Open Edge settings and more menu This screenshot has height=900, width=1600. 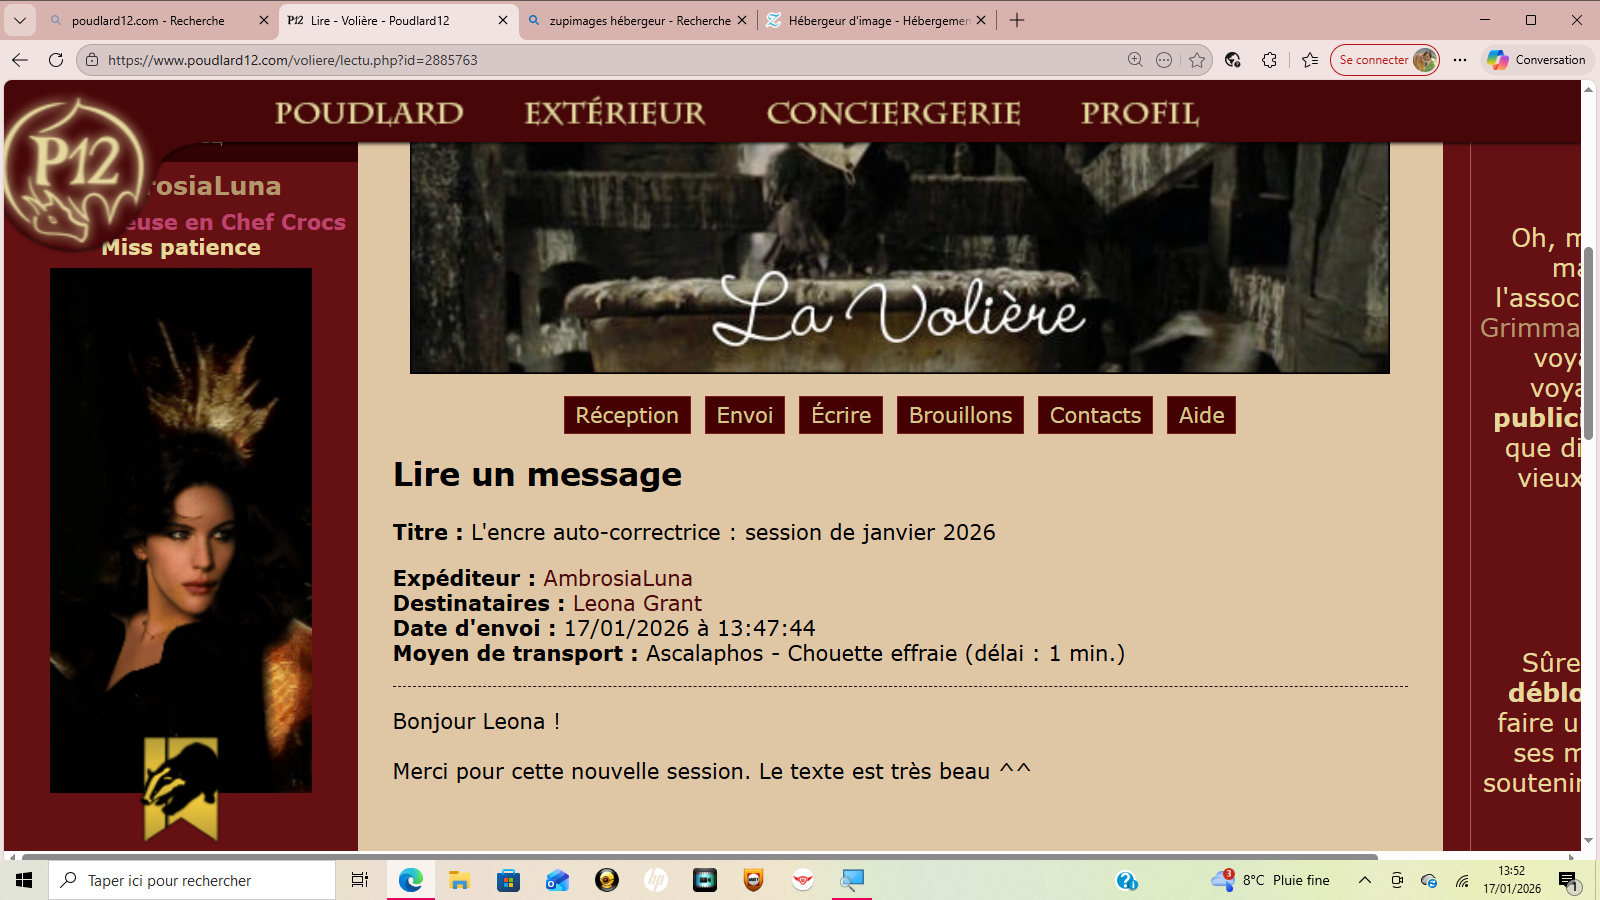point(1460,60)
